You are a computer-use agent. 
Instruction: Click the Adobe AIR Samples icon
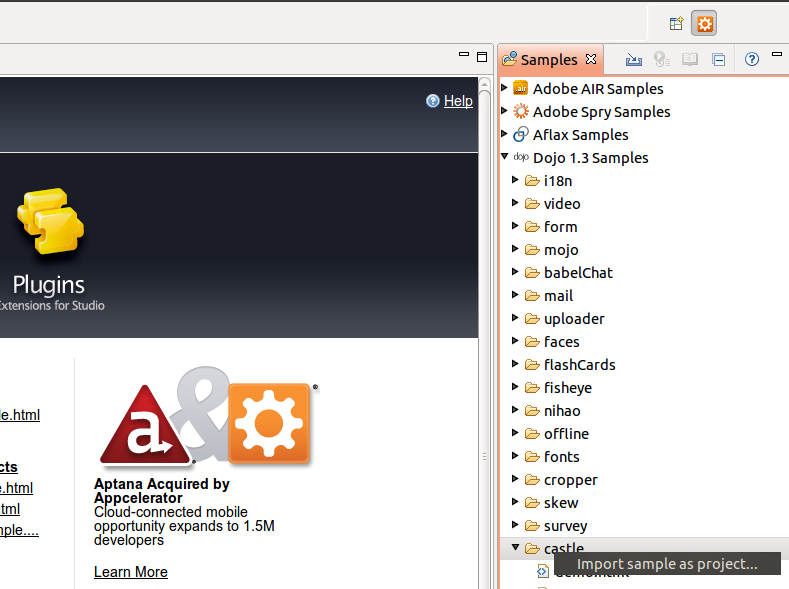[521, 89]
